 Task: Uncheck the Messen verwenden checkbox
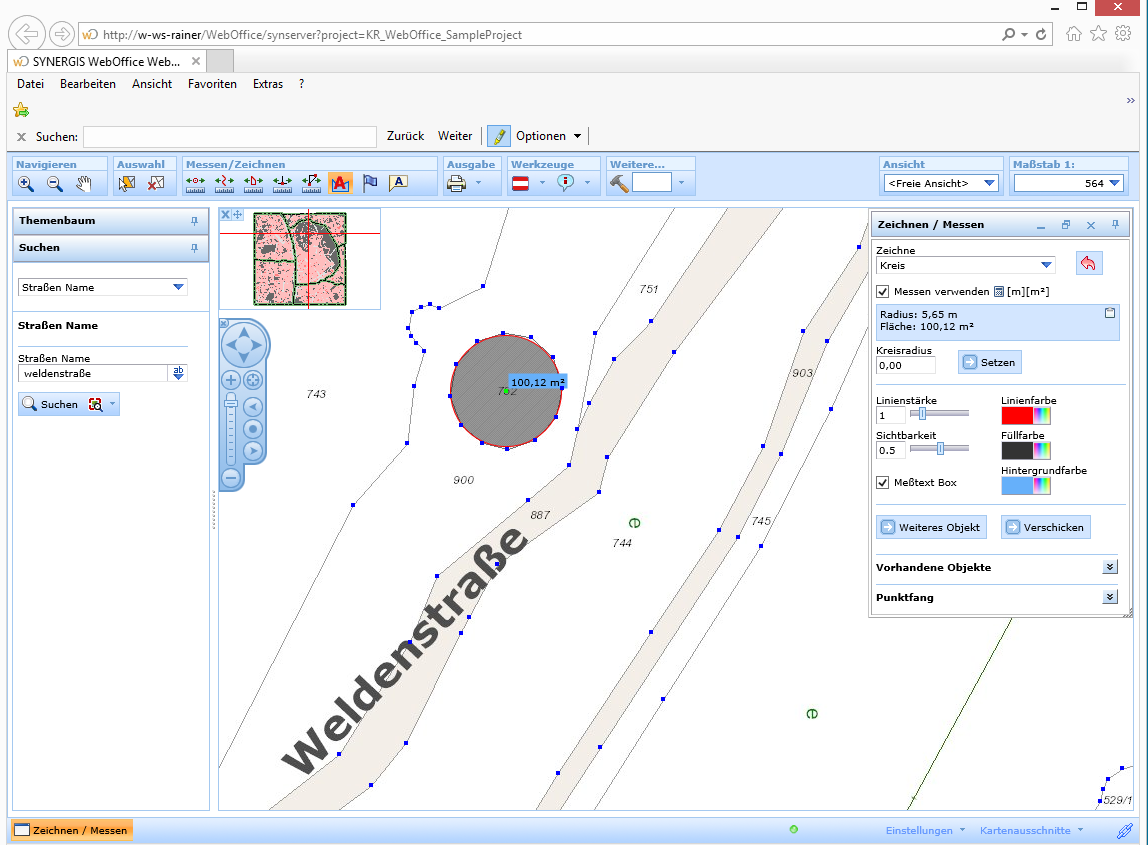click(x=885, y=291)
